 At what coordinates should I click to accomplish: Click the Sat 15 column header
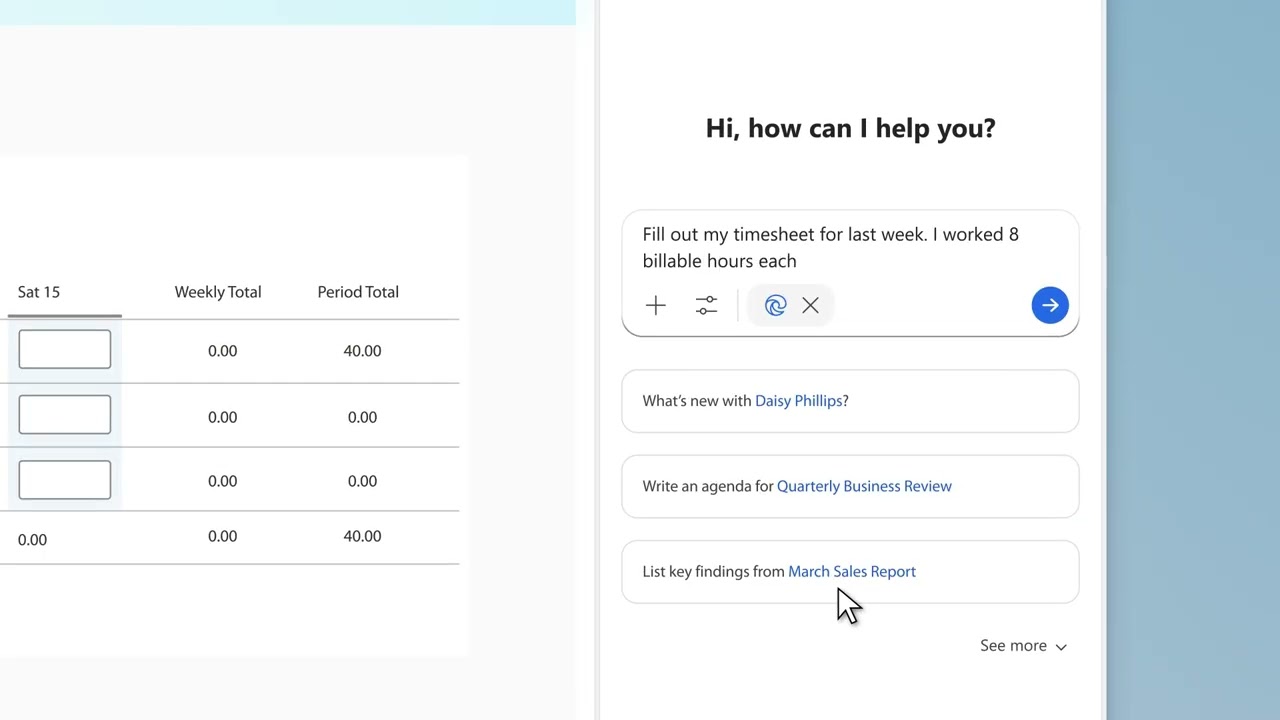[39, 292]
